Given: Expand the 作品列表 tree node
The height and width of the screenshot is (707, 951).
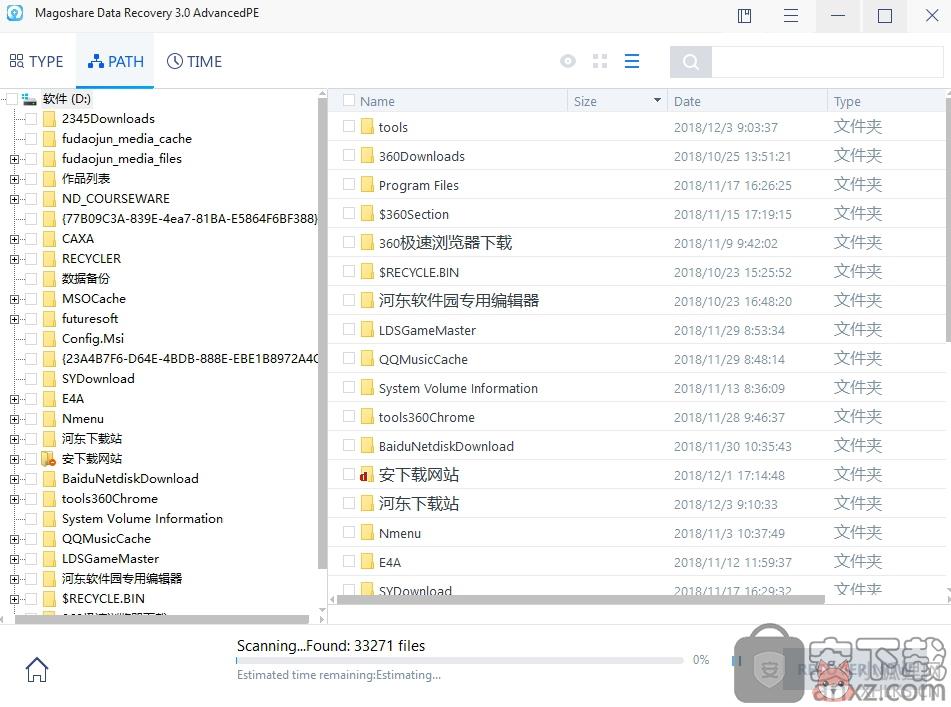Looking at the screenshot, I should coord(14,179).
